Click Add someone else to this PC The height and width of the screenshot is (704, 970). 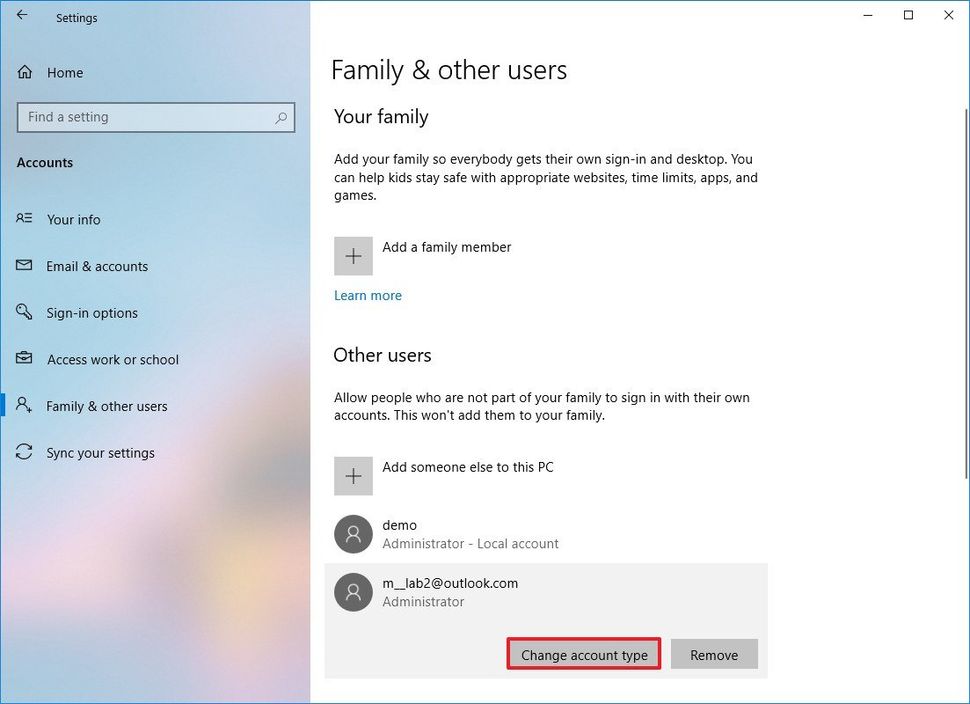468,466
